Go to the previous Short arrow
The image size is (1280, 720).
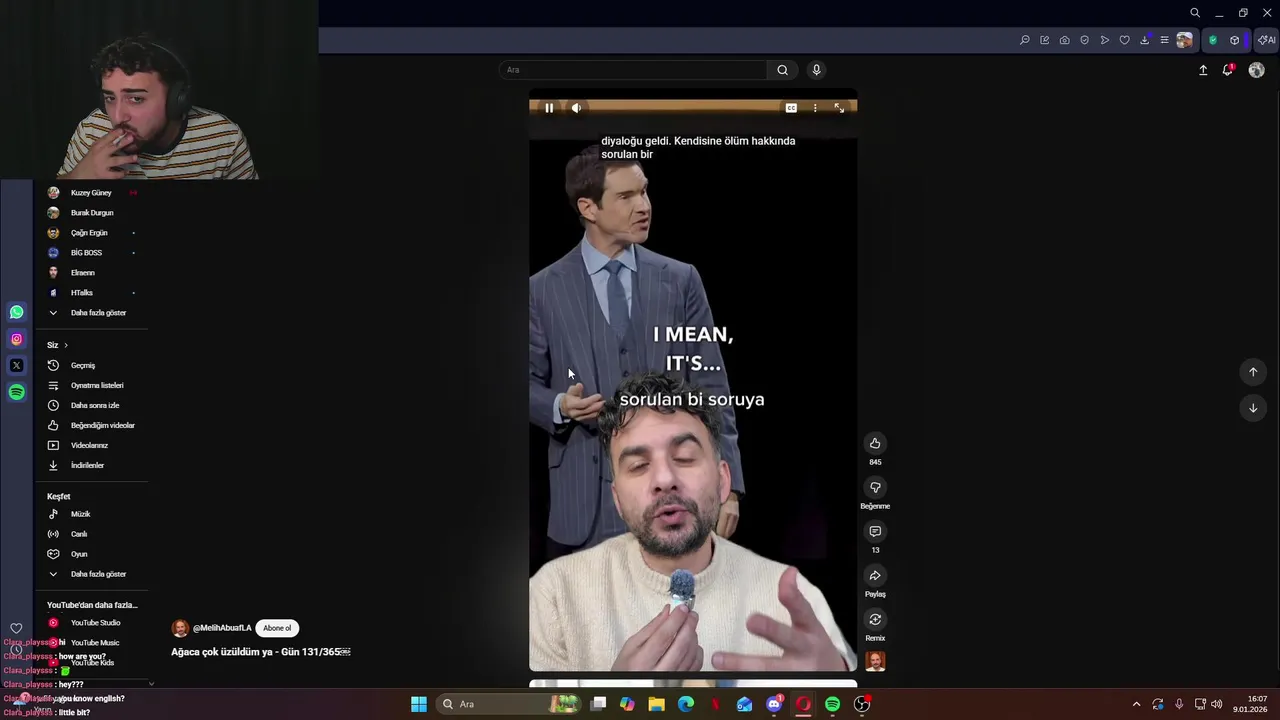tap(1253, 372)
